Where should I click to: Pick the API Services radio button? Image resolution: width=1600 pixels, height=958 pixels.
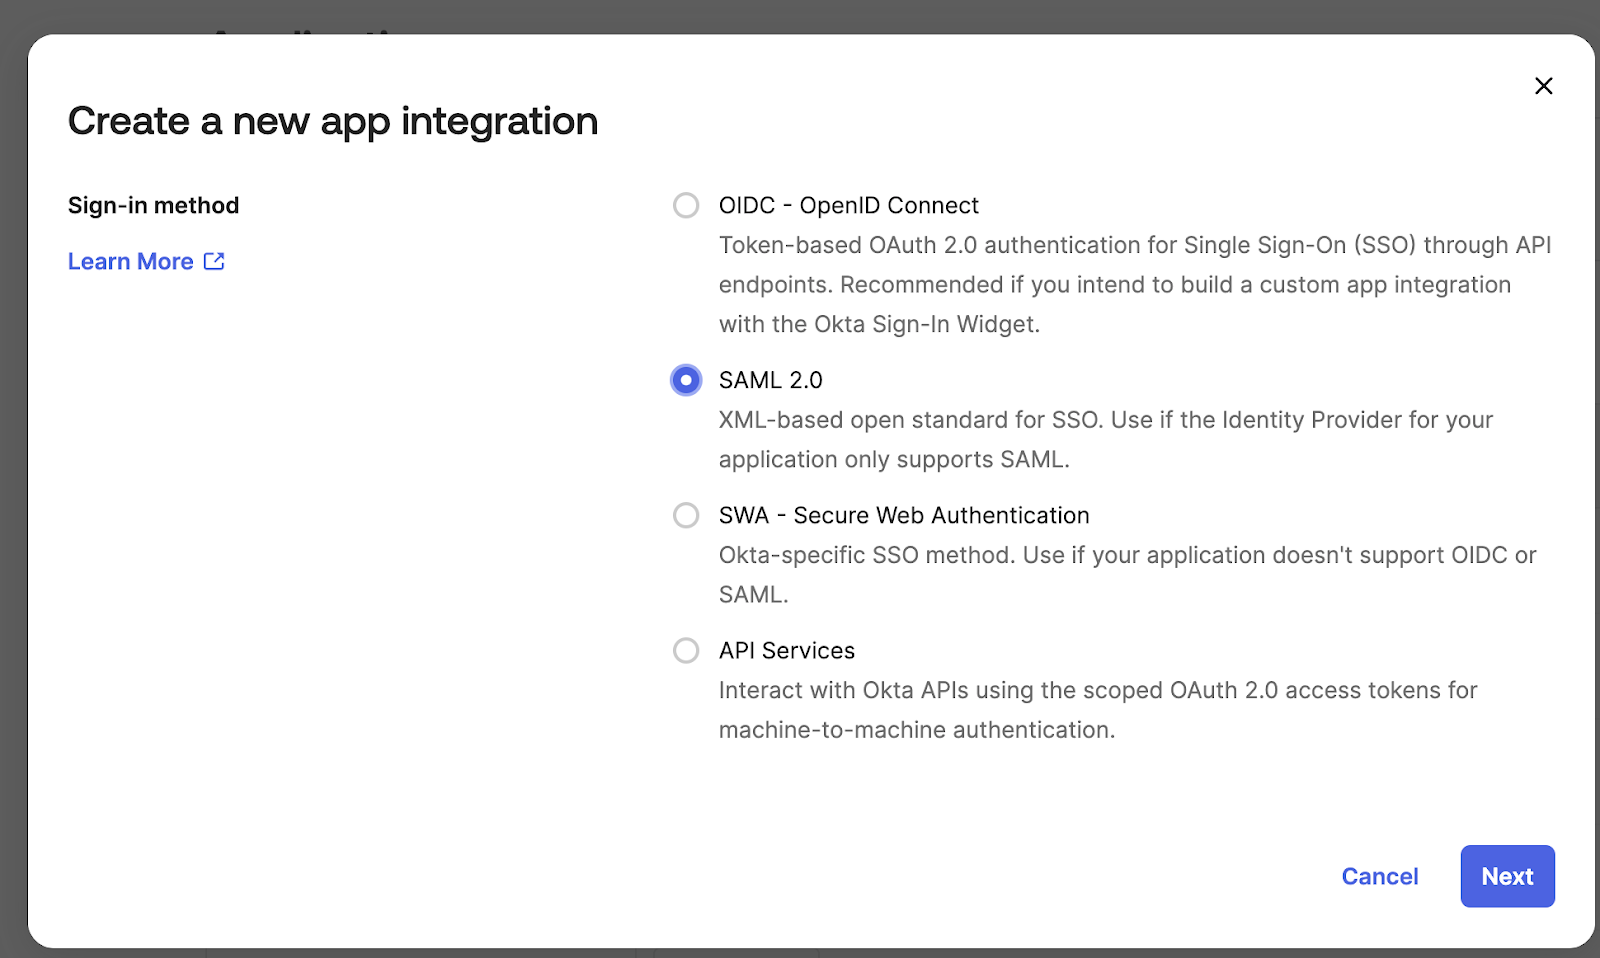coord(686,650)
